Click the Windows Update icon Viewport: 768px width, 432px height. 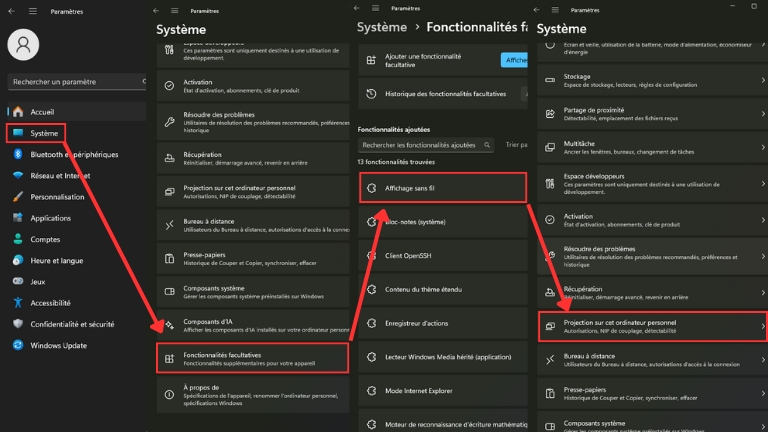tap(18, 345)
